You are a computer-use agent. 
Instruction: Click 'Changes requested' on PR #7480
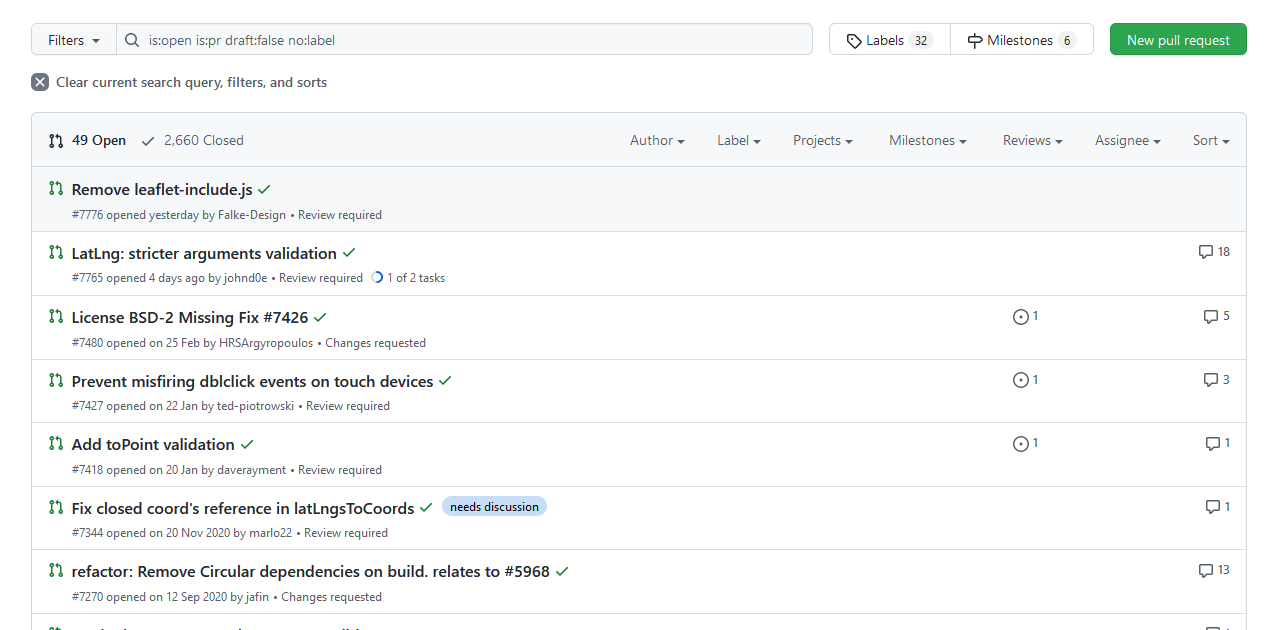(x=376, y=343)
